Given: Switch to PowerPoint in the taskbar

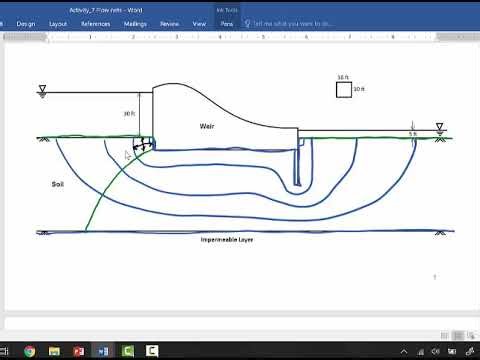Looking at the screenshot, I should click(79, 351).
